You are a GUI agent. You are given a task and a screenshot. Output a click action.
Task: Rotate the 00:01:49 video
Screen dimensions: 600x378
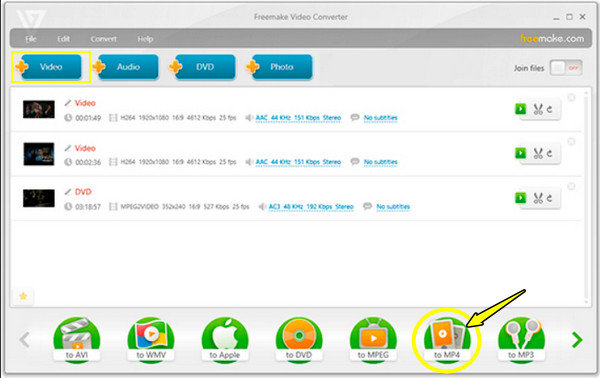pos(549,109)
